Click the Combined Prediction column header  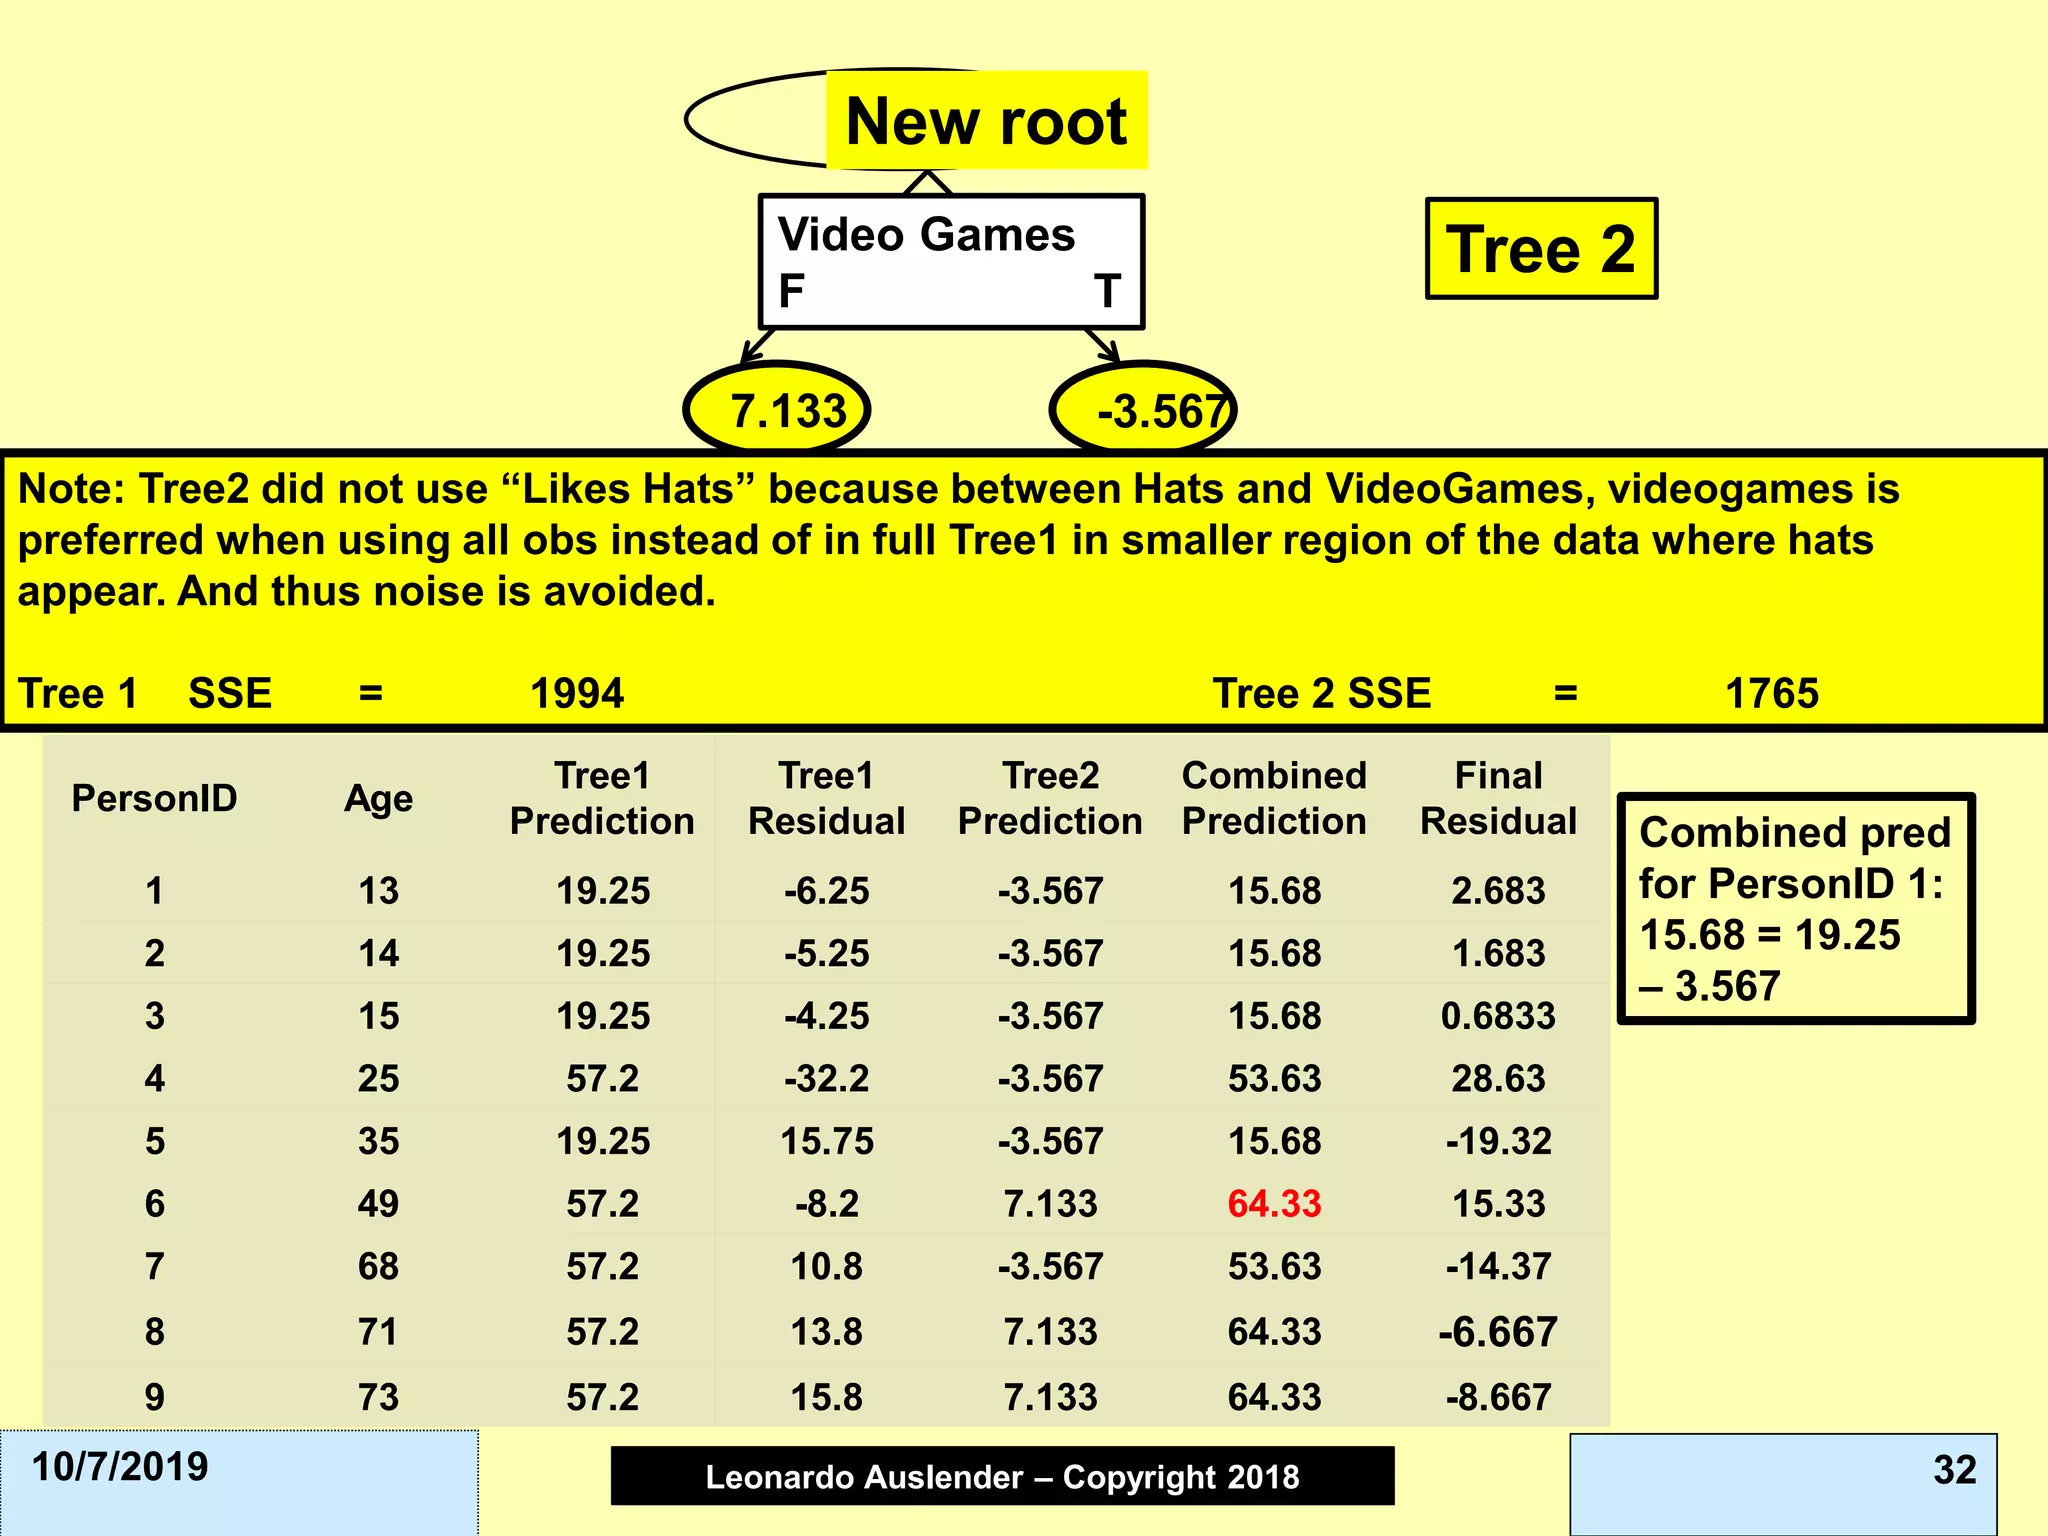(x=1274, y=798)
